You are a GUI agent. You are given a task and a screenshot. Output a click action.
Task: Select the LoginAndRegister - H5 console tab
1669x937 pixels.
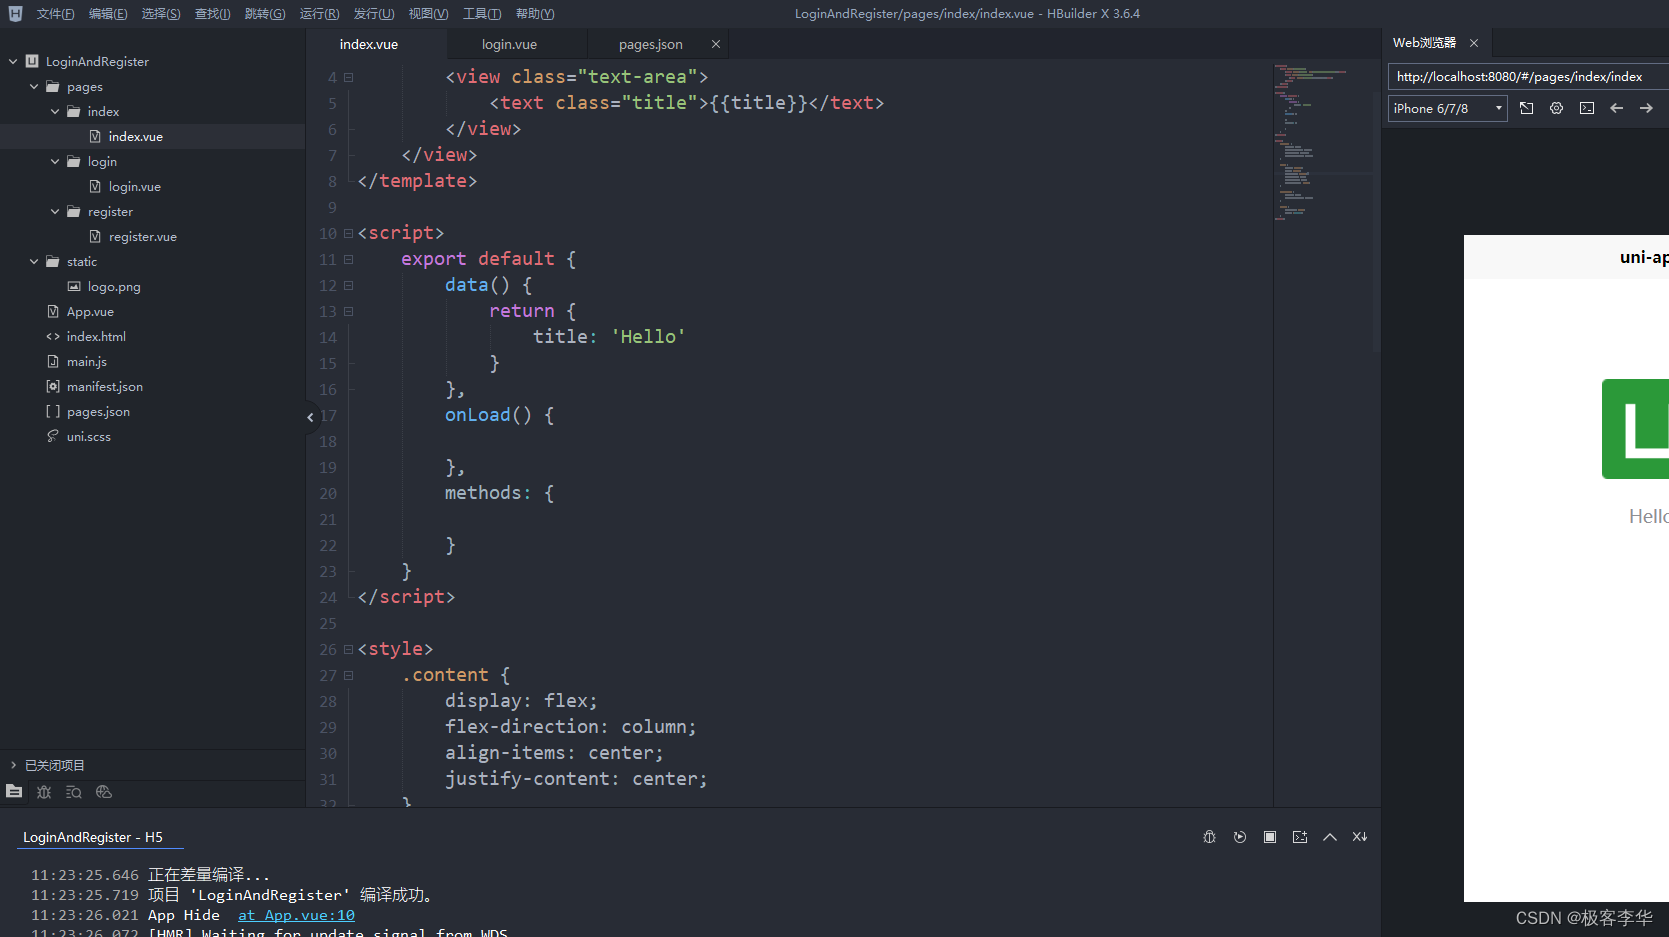click(x=93, y=837)
